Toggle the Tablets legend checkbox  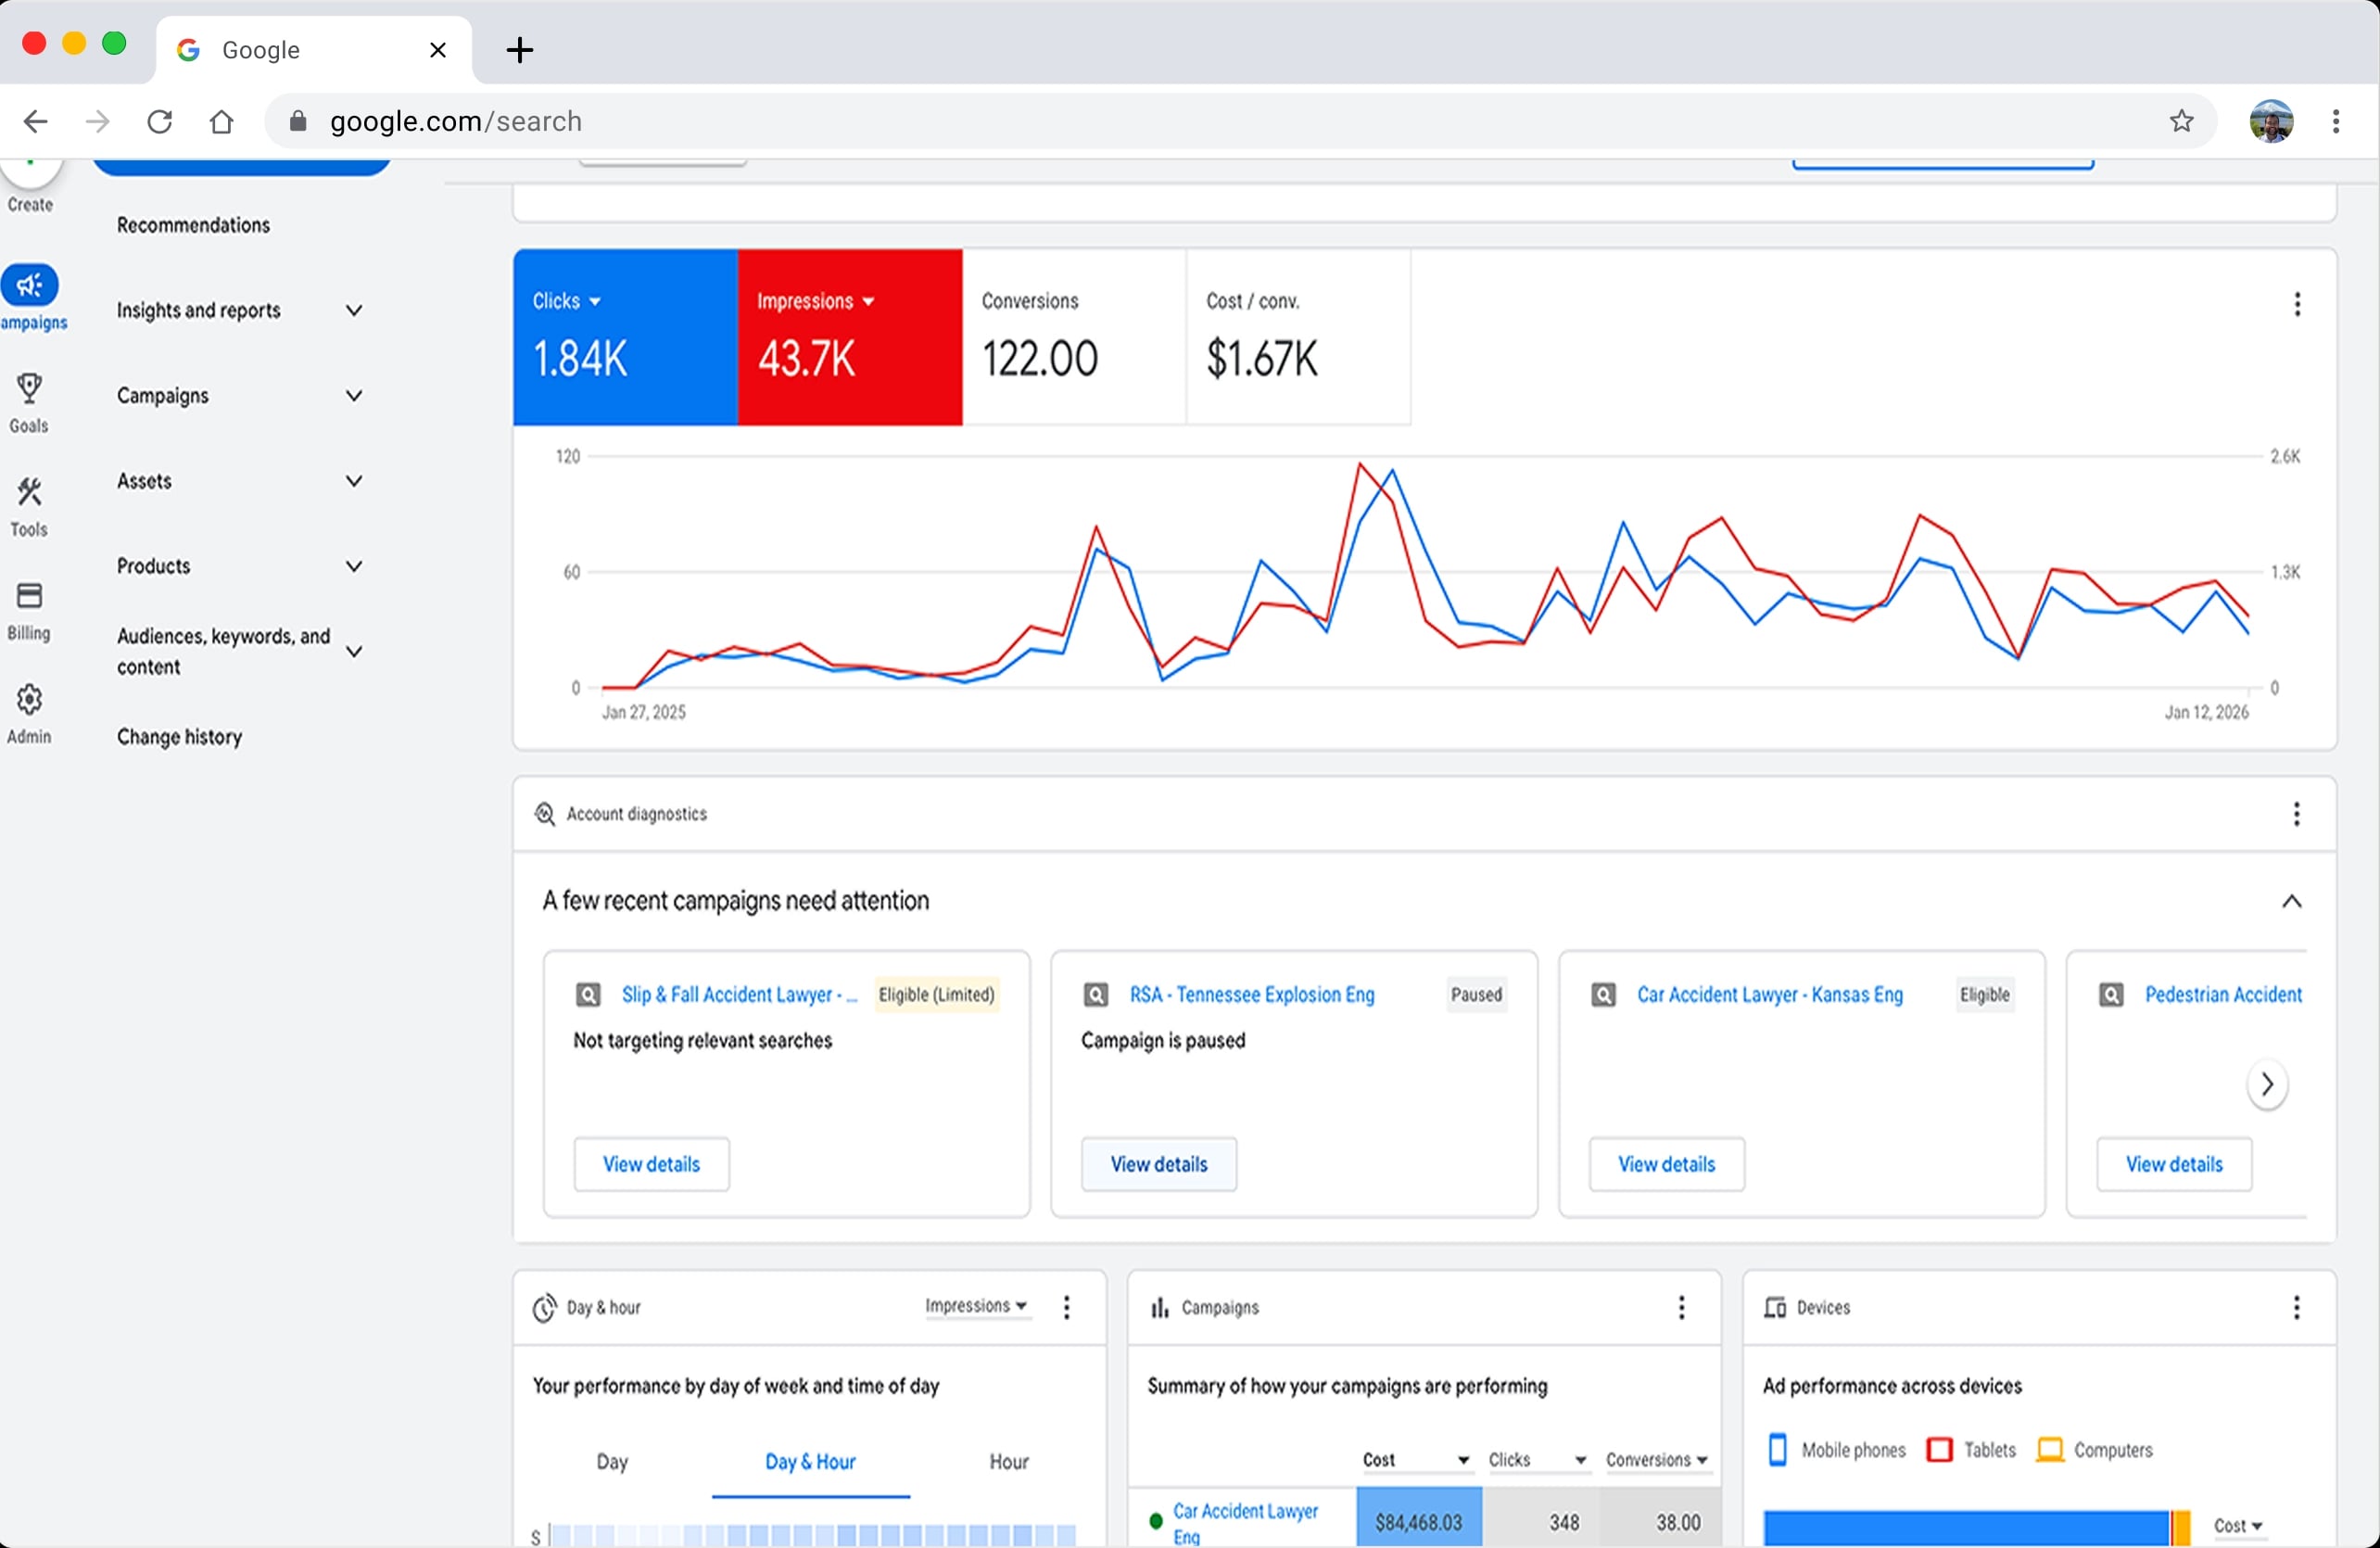[1939, 1449]
